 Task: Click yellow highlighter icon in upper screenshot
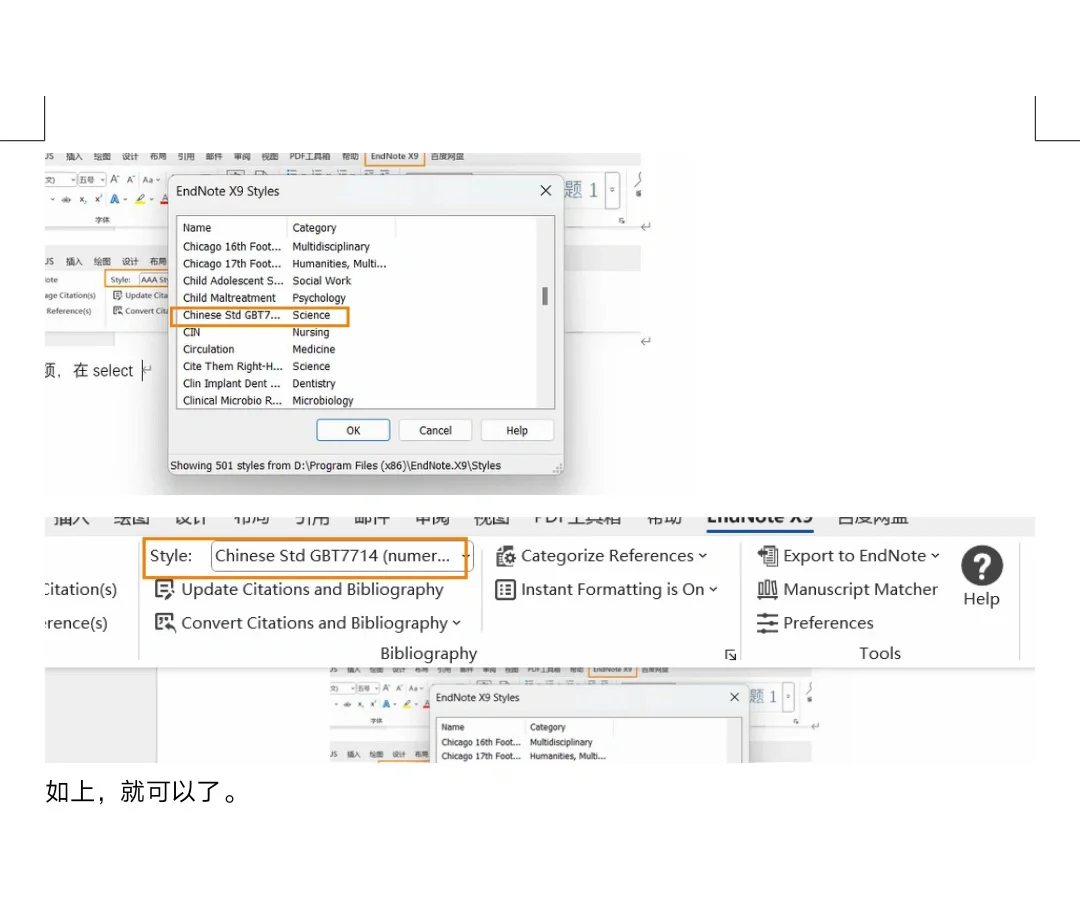point(141,200)
